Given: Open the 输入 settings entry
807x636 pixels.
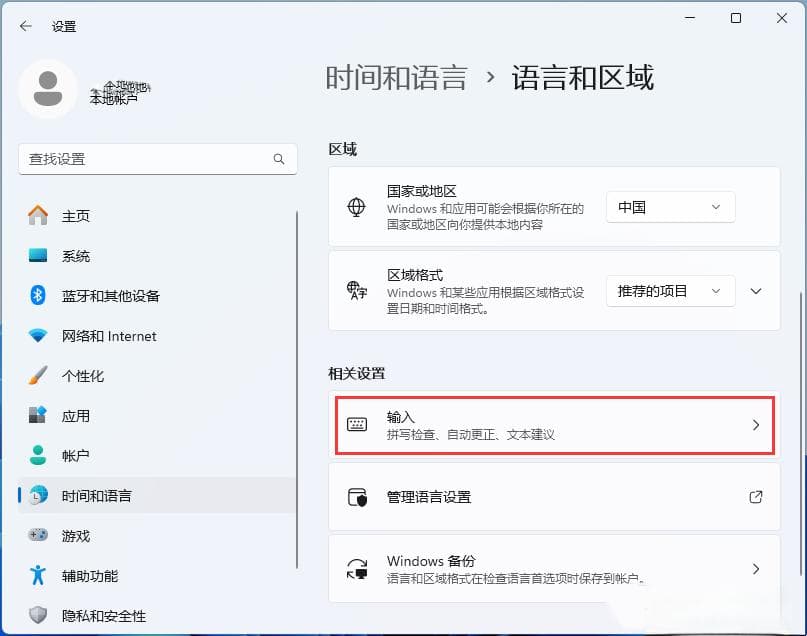Looking at the screenshot, I should pyautogui.click(x=554, y=425).
